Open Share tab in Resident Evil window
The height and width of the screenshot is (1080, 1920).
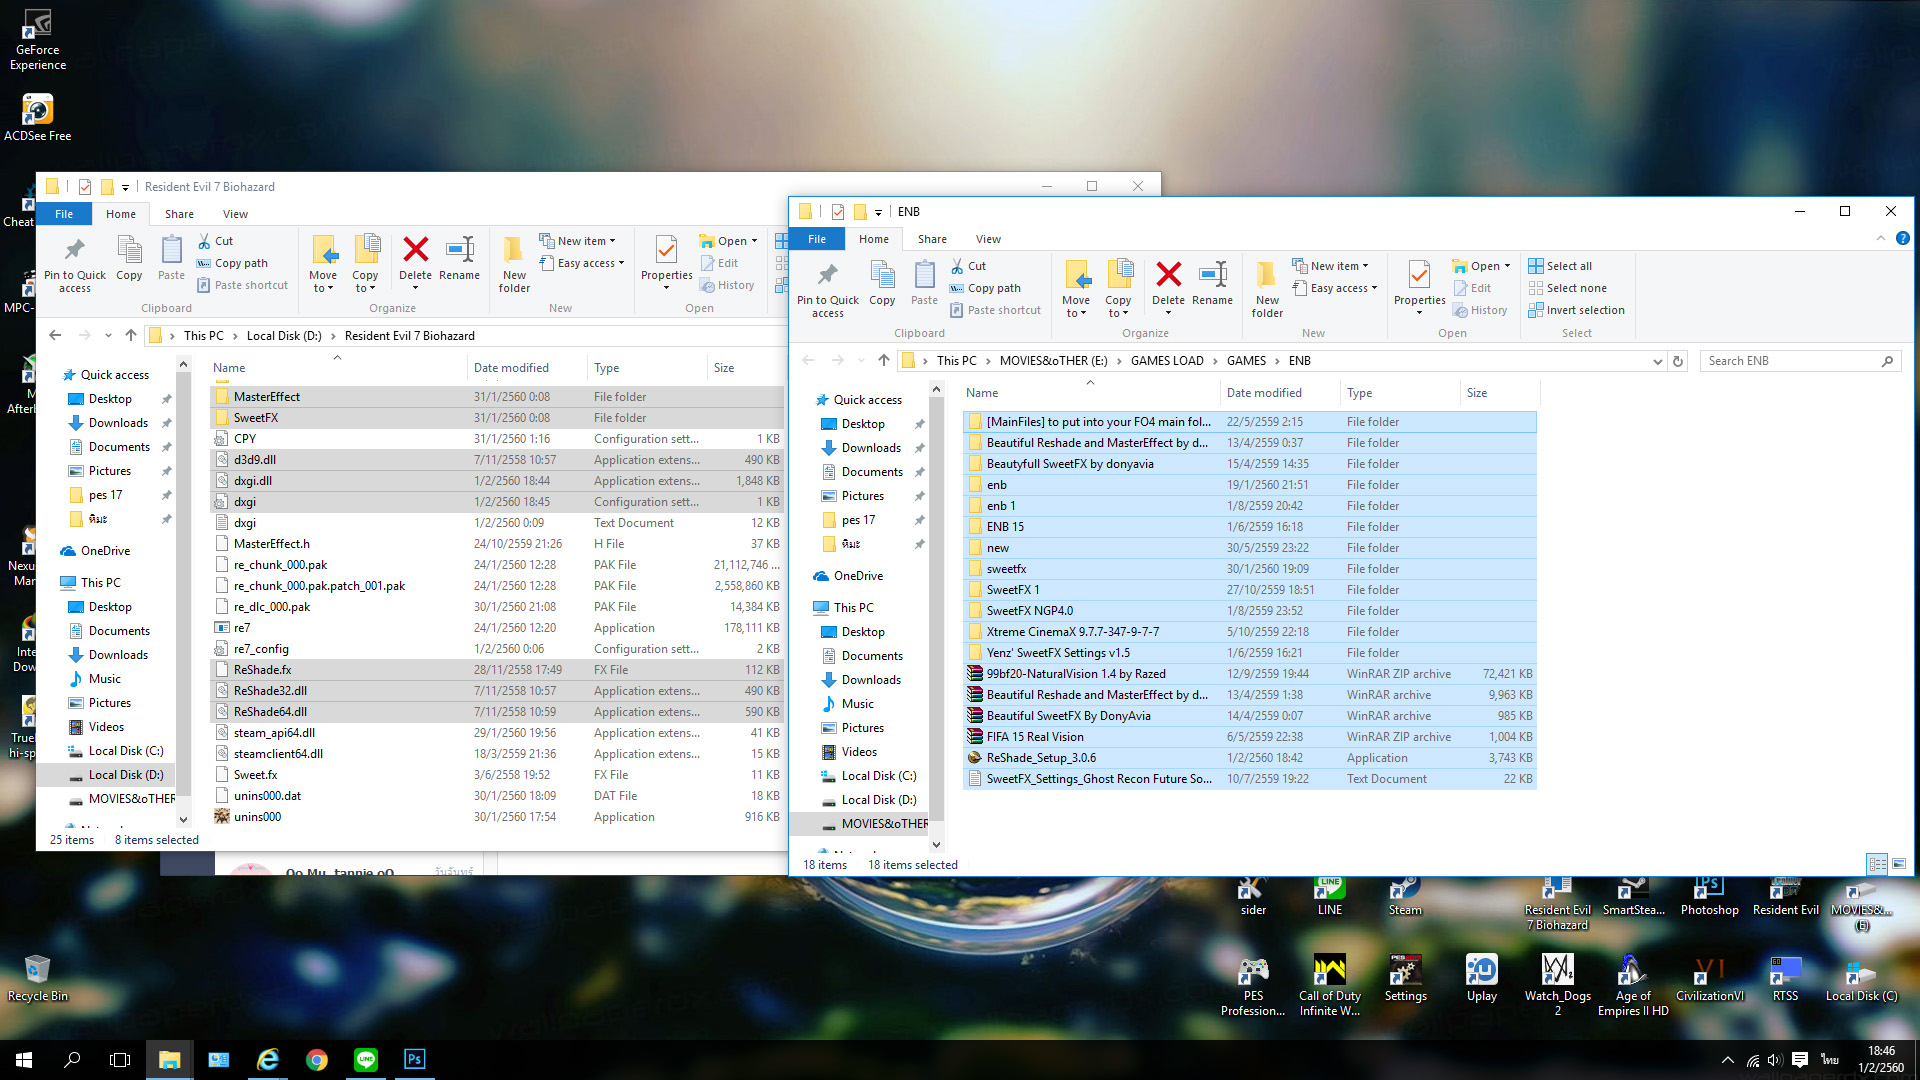click(x=179, y=214)
